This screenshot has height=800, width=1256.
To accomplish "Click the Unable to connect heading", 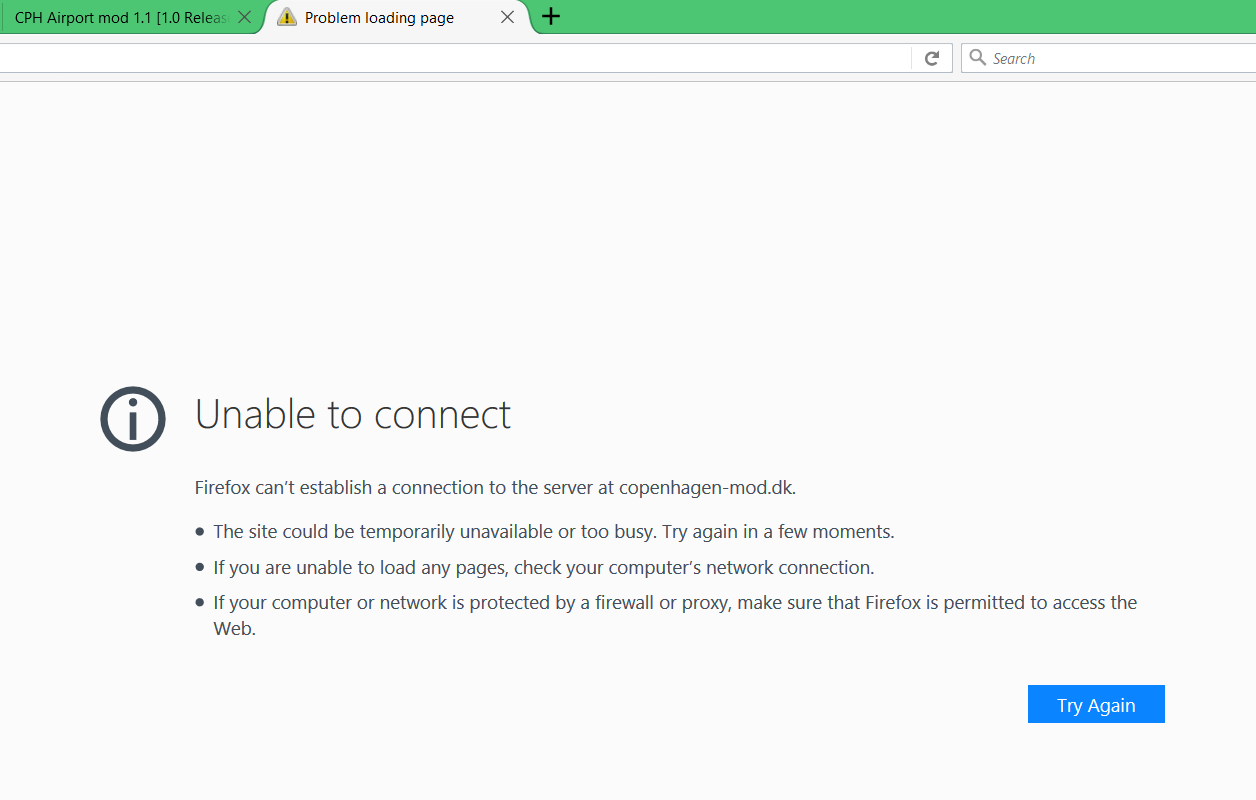I will point(353,414).
